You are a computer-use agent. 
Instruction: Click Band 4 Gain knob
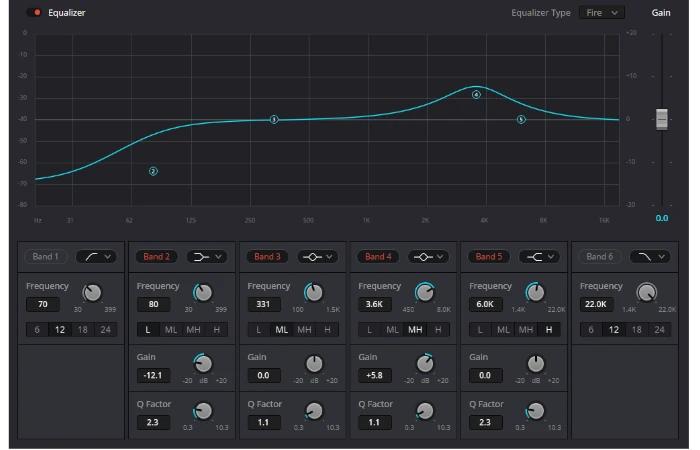click(425, 364)
